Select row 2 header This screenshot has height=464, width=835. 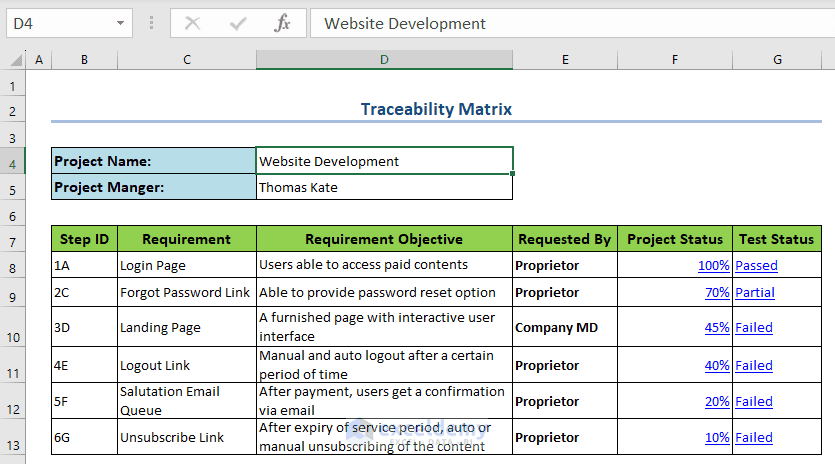[12, 111]
